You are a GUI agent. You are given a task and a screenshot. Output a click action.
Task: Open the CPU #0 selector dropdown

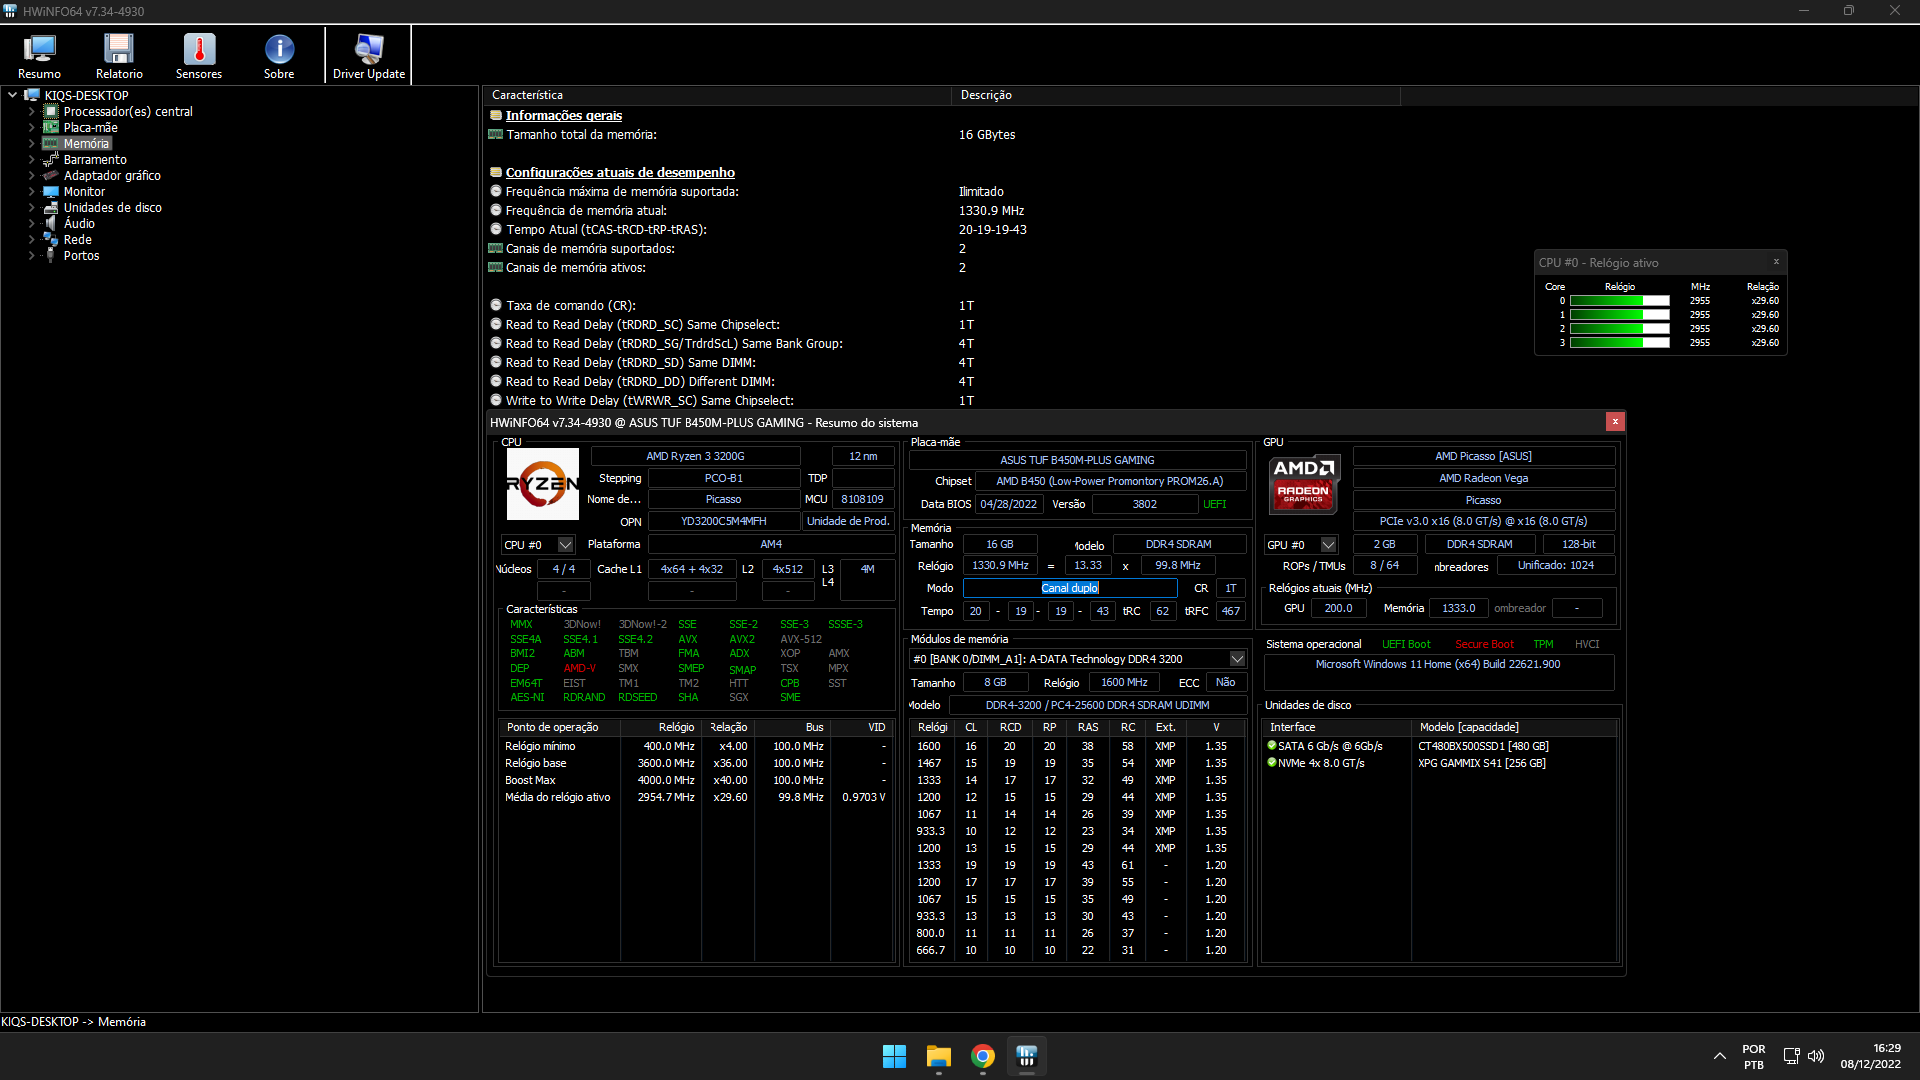click(565, 545)
